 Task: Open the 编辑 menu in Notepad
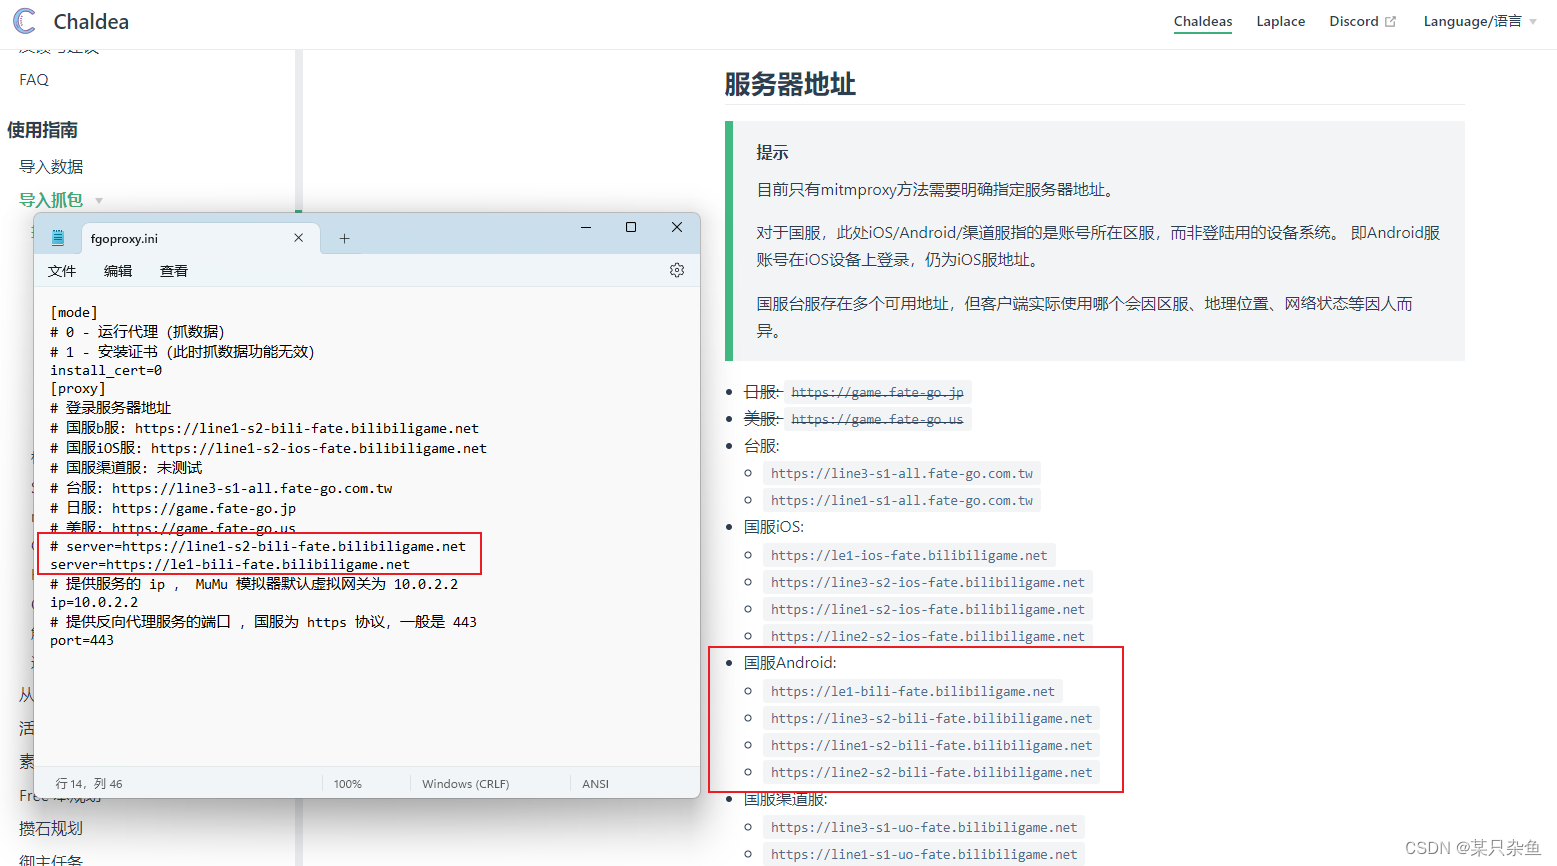click(118, 271)
